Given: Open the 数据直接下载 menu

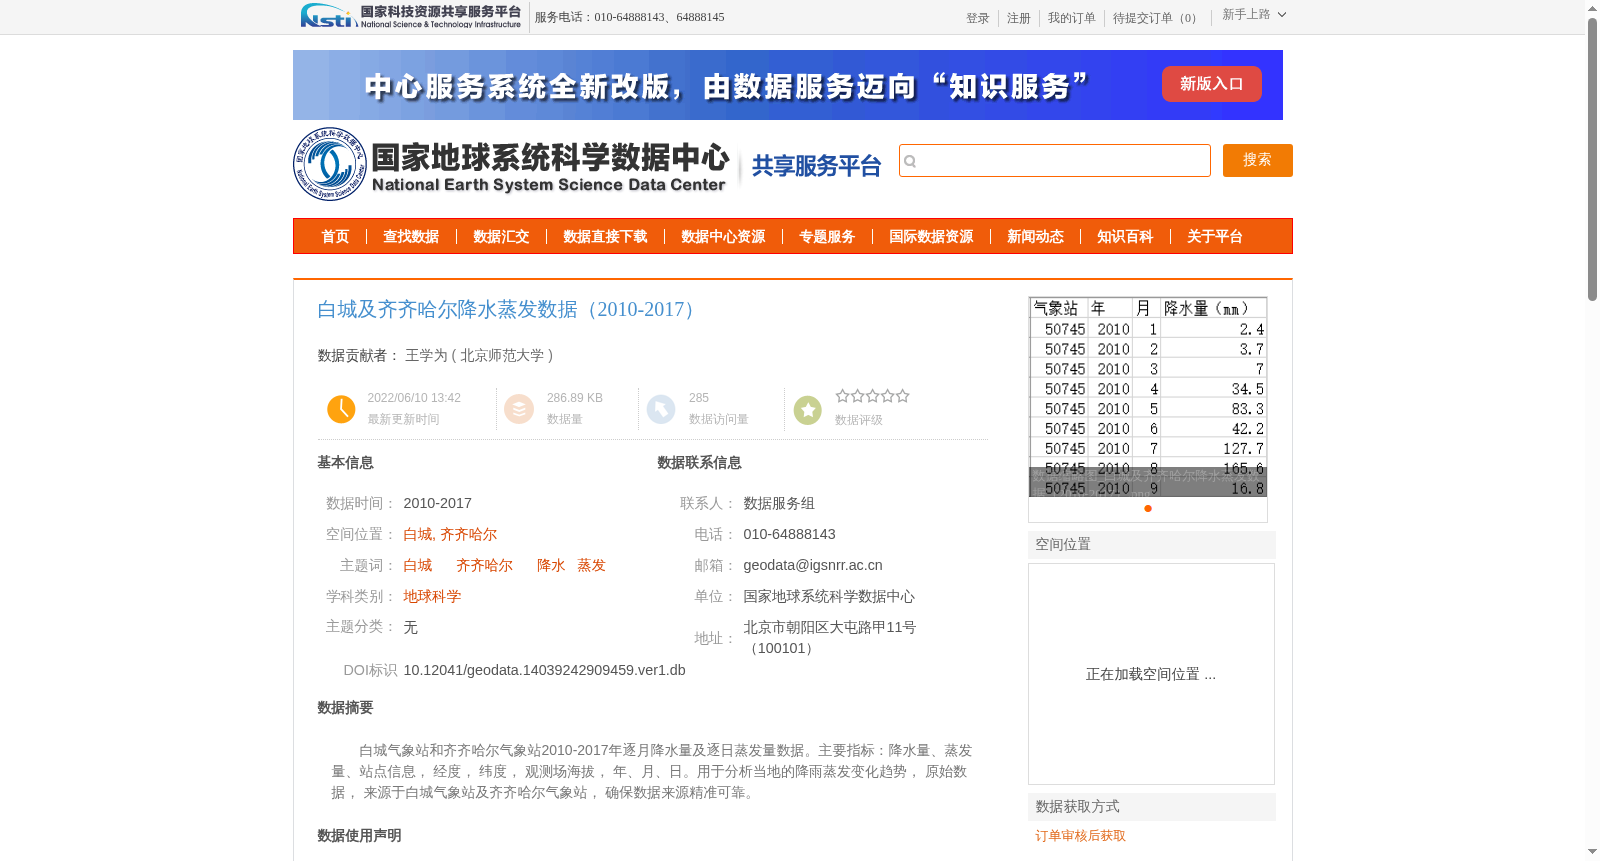Looking at the screenshot, I should click(605, 237).
